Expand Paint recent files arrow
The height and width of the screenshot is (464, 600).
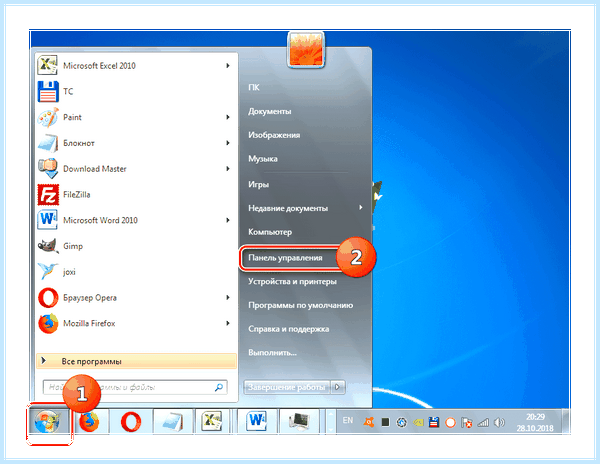coord(228,117)
